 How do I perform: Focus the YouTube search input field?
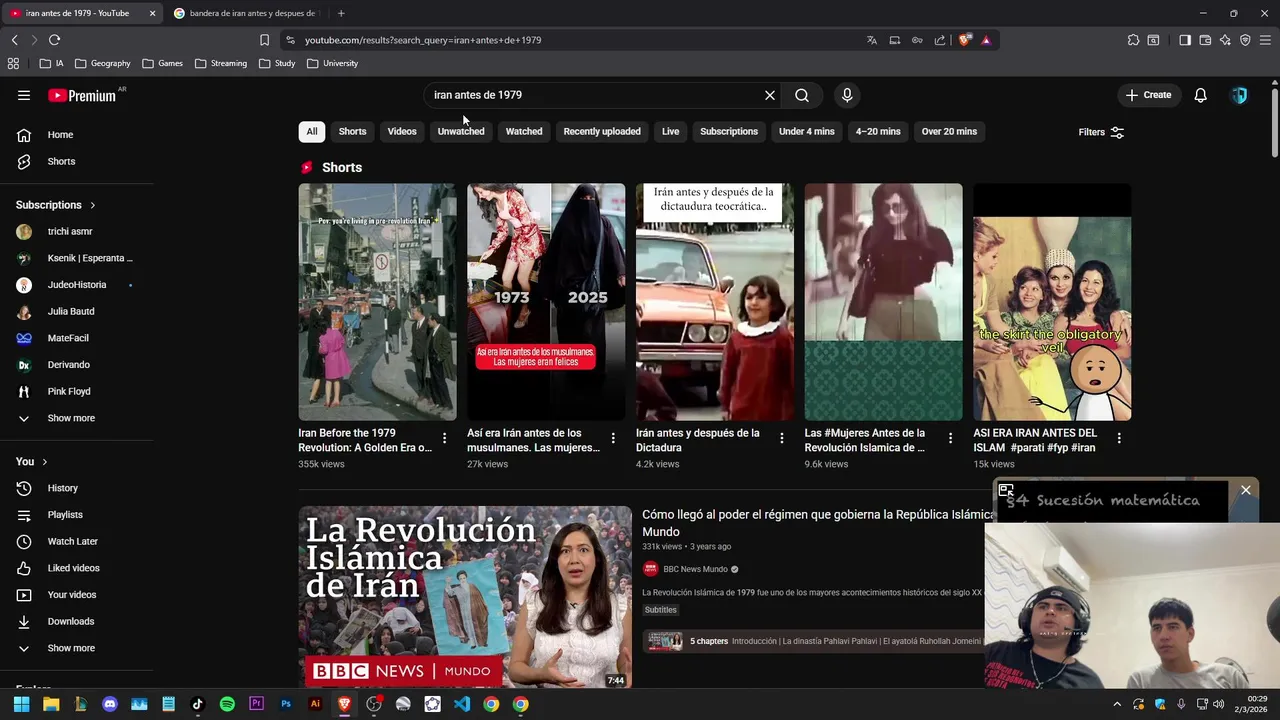click(x=595, y=95)
